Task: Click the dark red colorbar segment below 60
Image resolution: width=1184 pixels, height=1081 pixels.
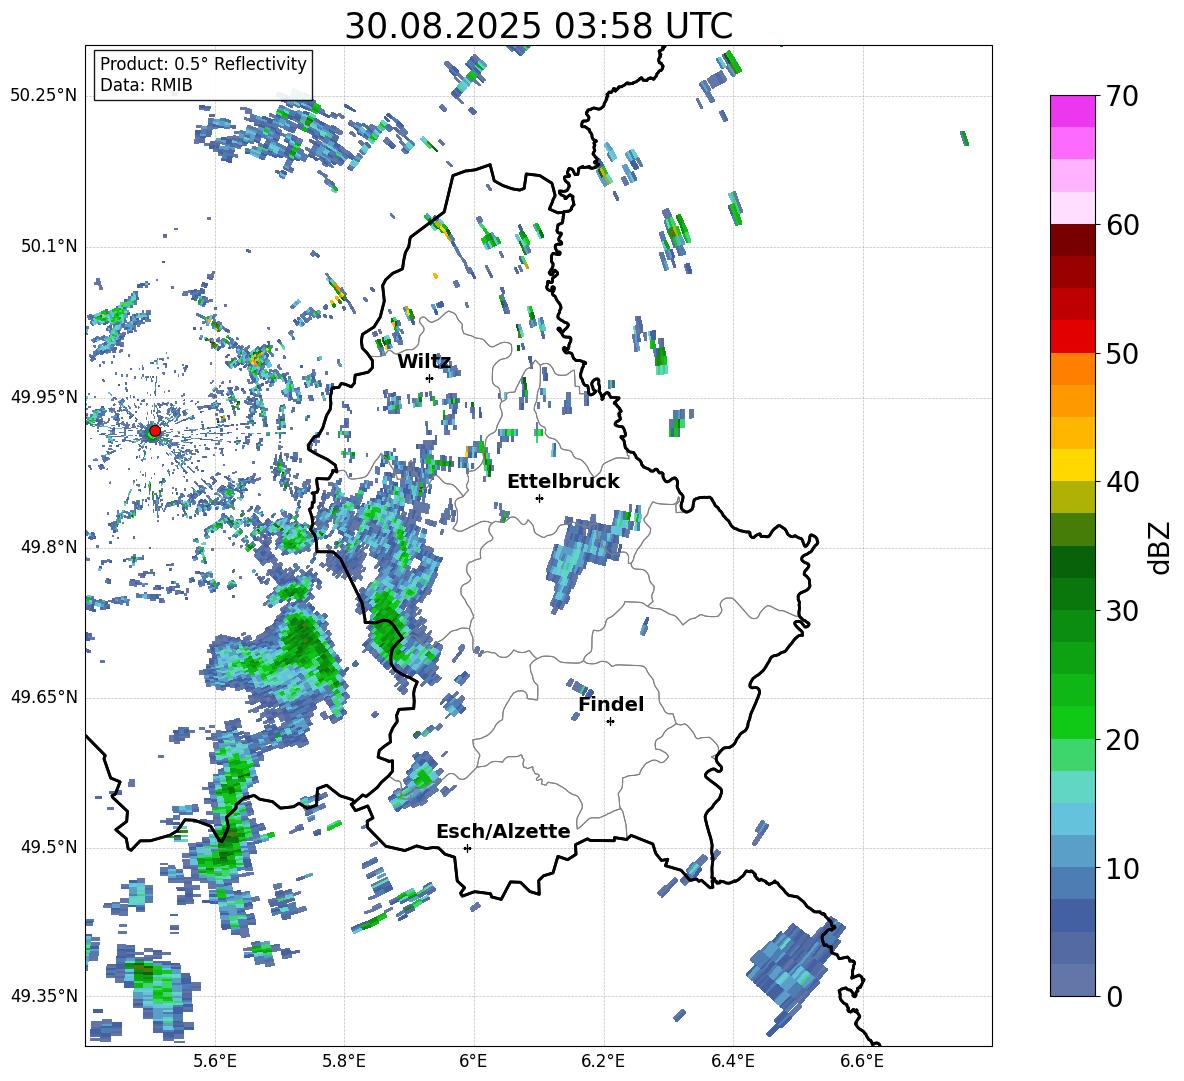Action: pos(1072,241)
